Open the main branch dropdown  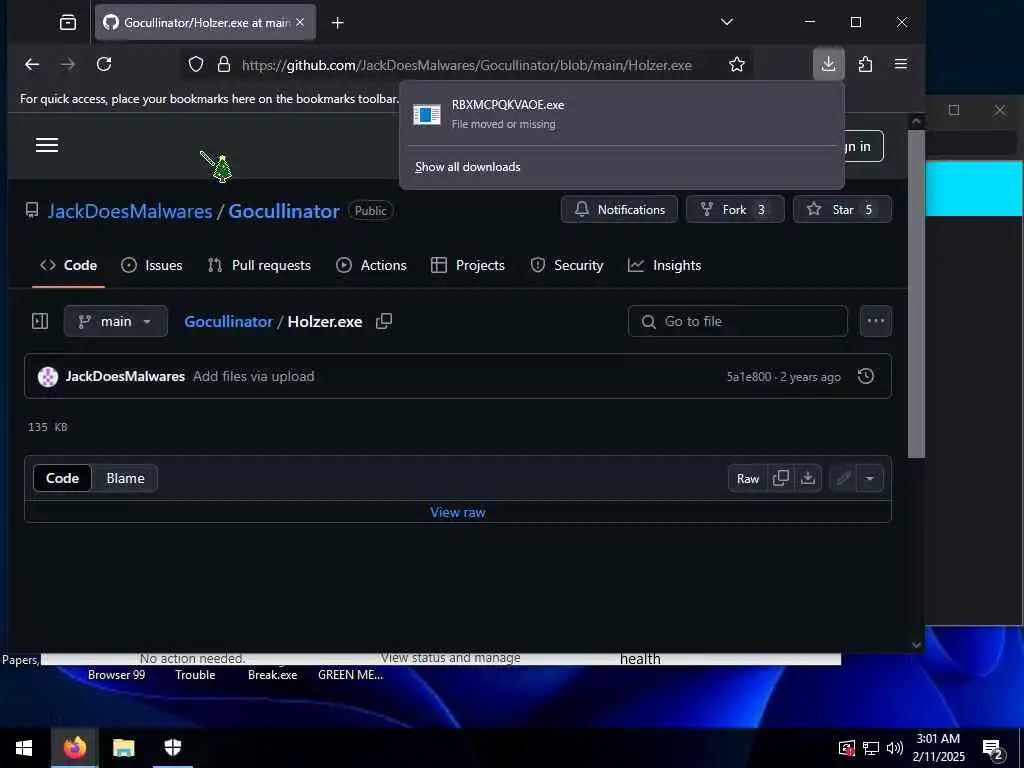pos(116,321)
